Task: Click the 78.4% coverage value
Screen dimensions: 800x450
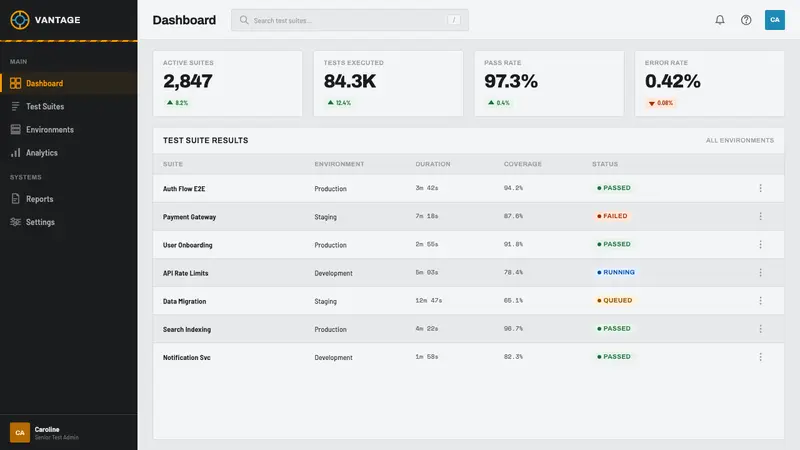Action: pyautogui.click(x=513, y=272)
